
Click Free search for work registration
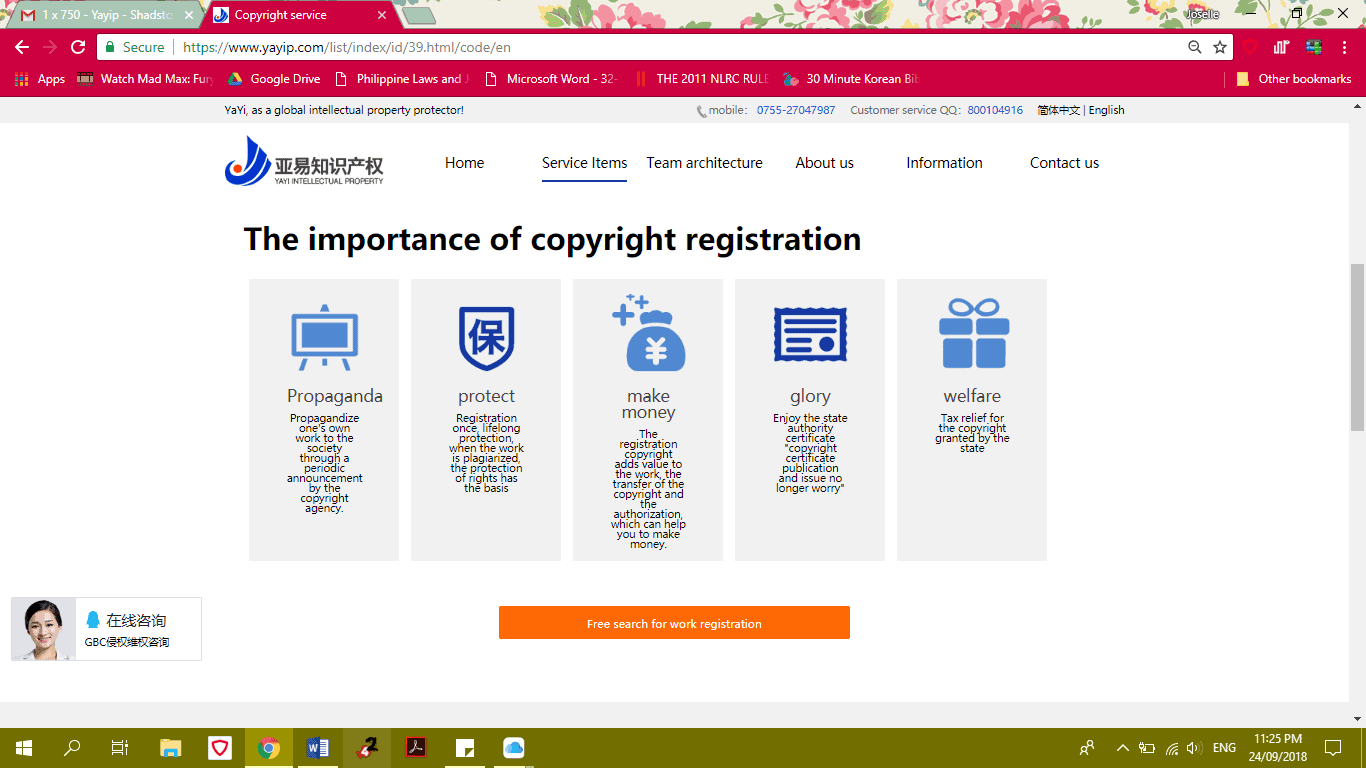coord(674,623)
